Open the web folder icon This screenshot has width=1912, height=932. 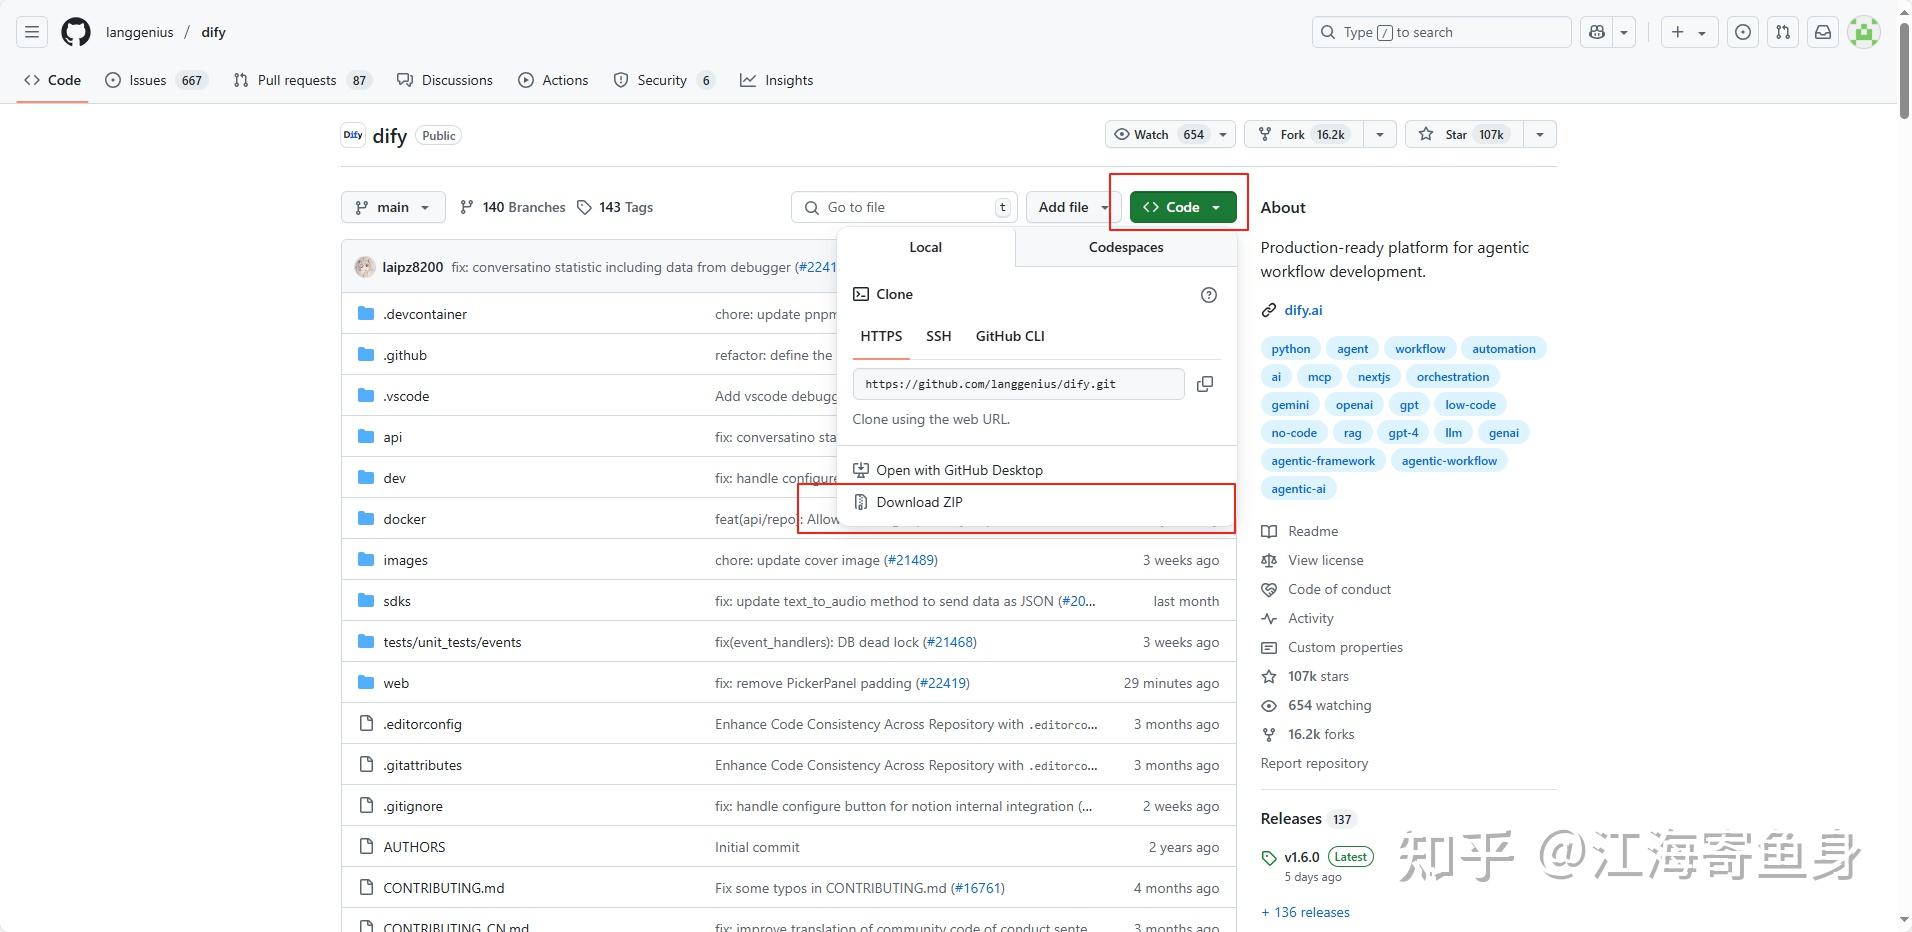pos(366,682)
